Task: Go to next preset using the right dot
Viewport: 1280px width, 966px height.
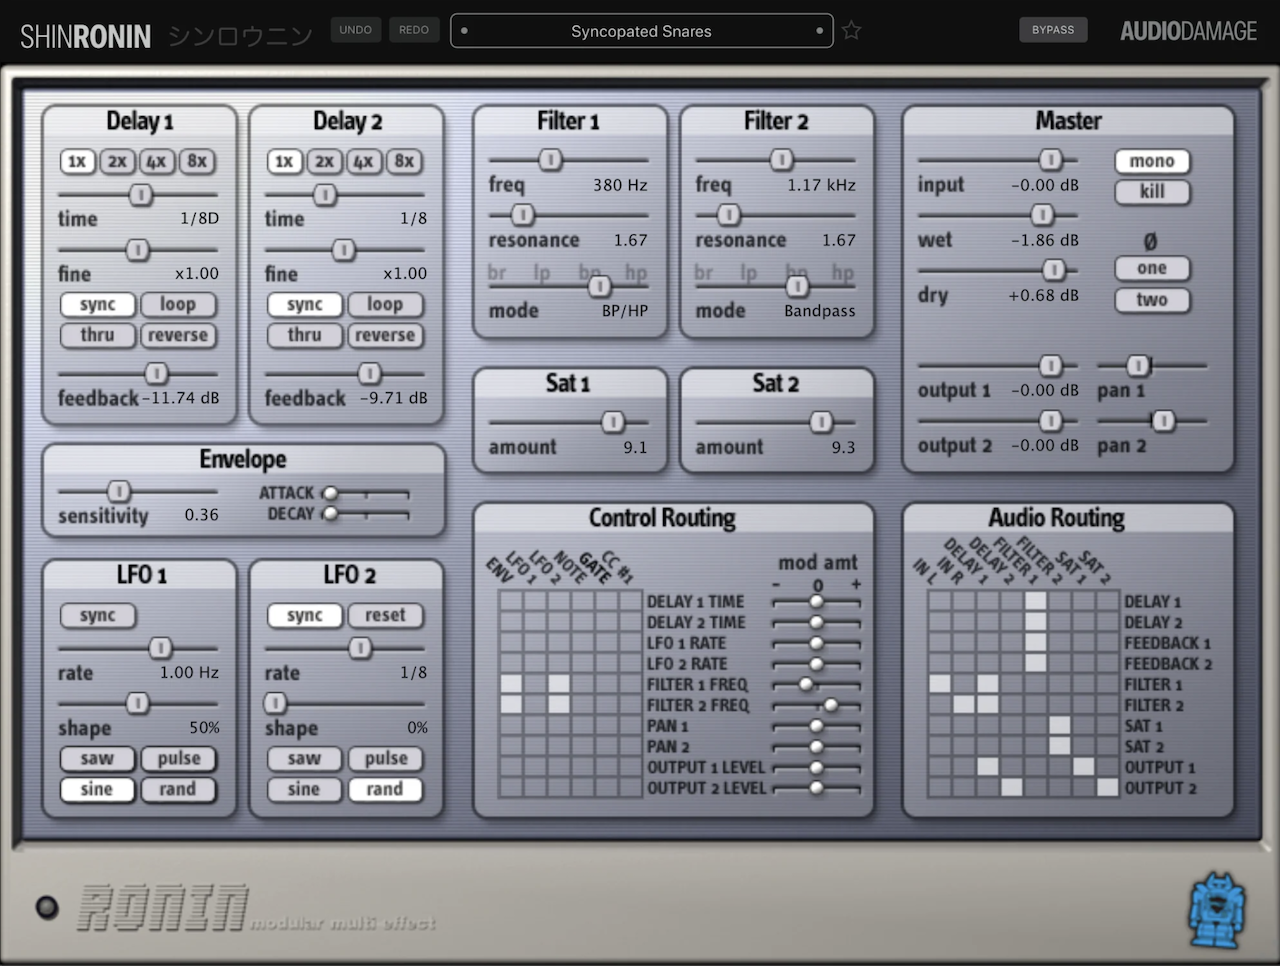Action: (820, 31)
